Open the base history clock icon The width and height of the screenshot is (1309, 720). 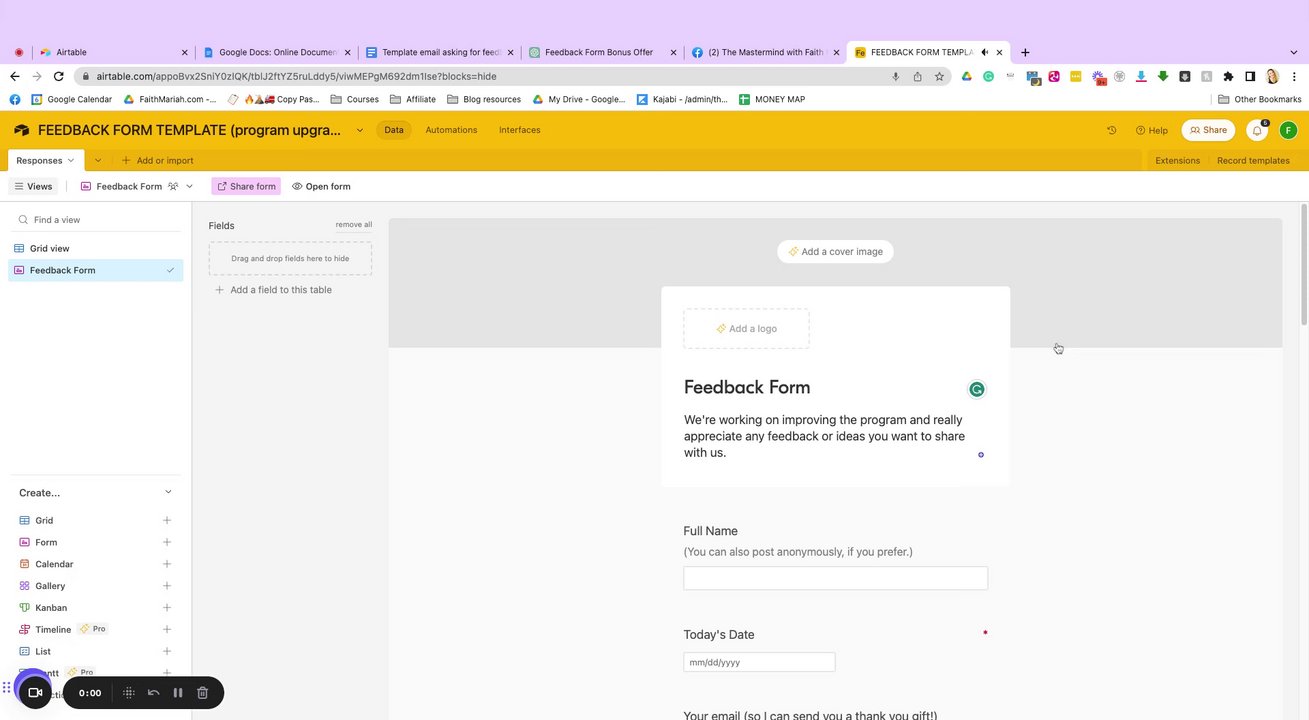(x=1111, y=130)
